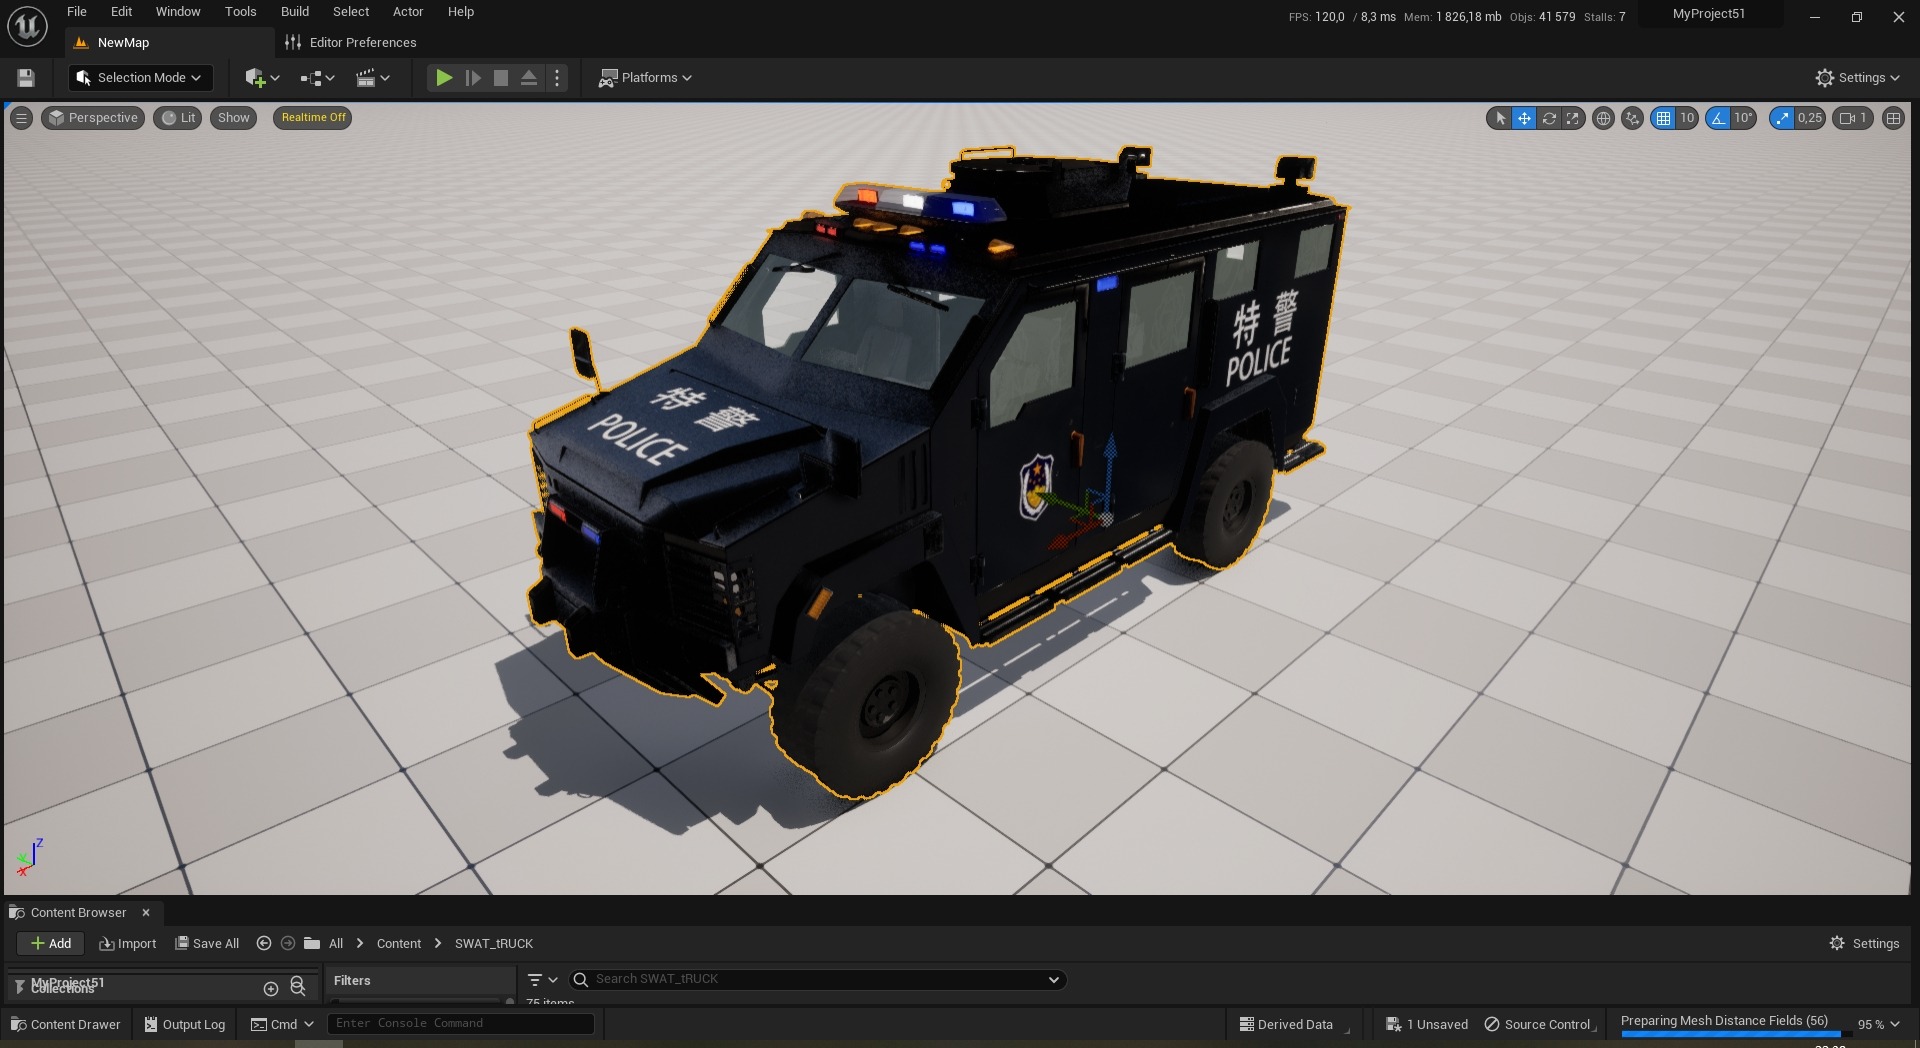
Task: Open the Actor menu
Action: coord(408,12)
